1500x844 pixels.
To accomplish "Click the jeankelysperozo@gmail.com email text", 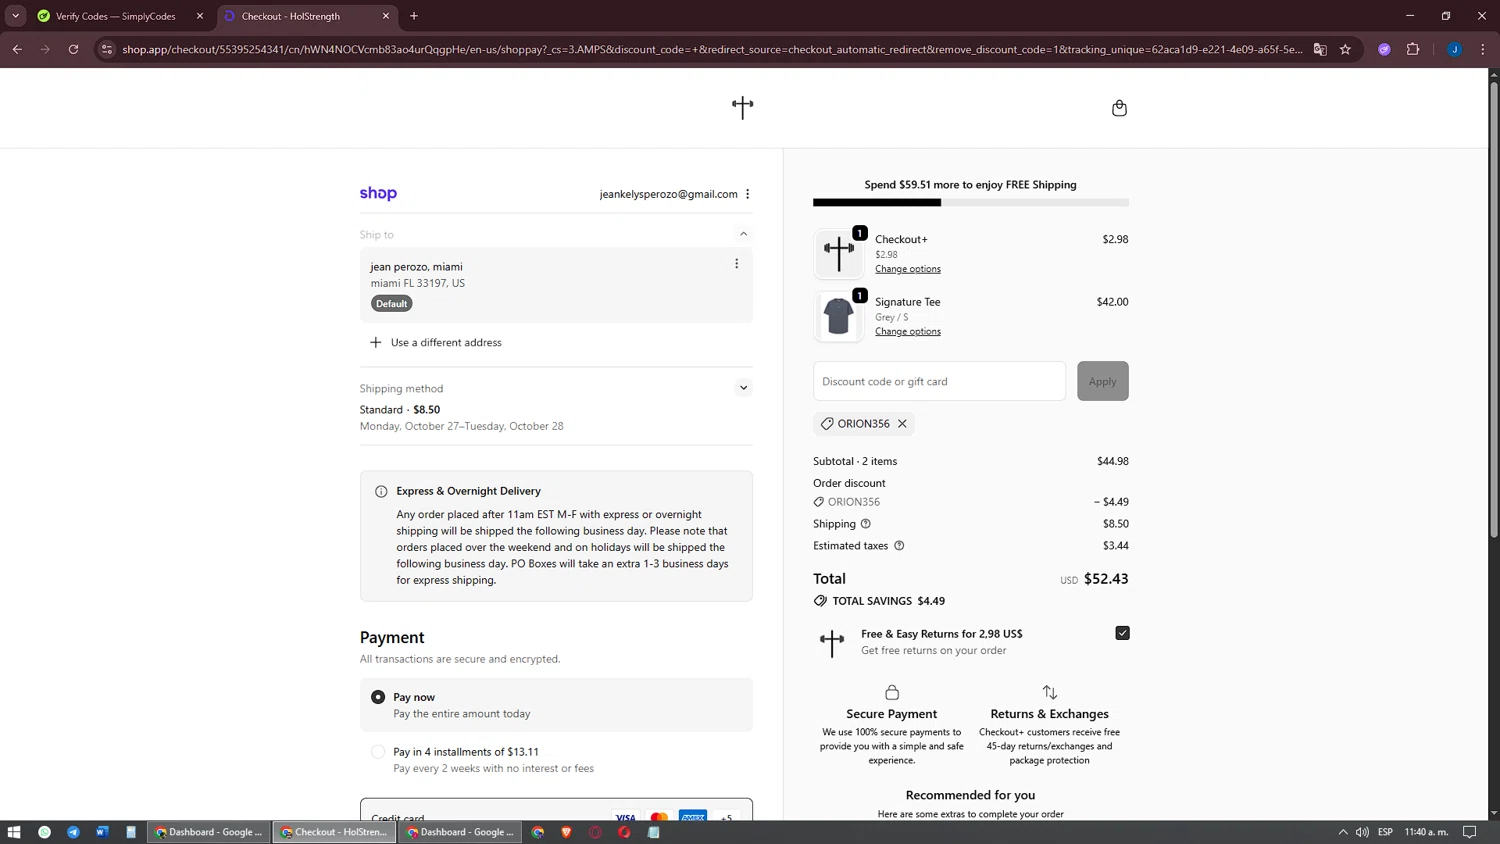I will [668, 194].
